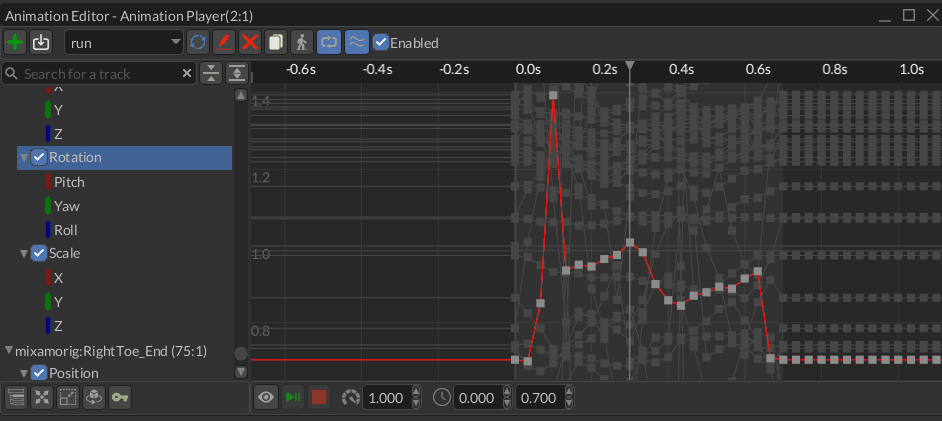Select the X channel under Scale
The width and height of the screenshot is (942, 421).
[58, 278]
